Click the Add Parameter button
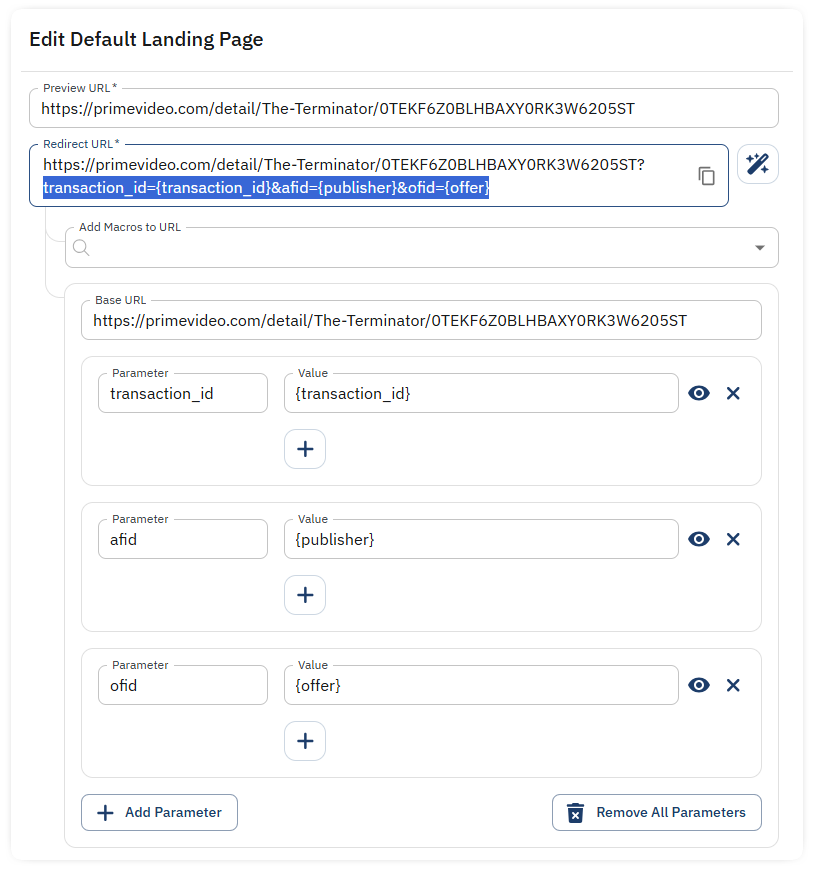814x869 pixels. point(160,812)
